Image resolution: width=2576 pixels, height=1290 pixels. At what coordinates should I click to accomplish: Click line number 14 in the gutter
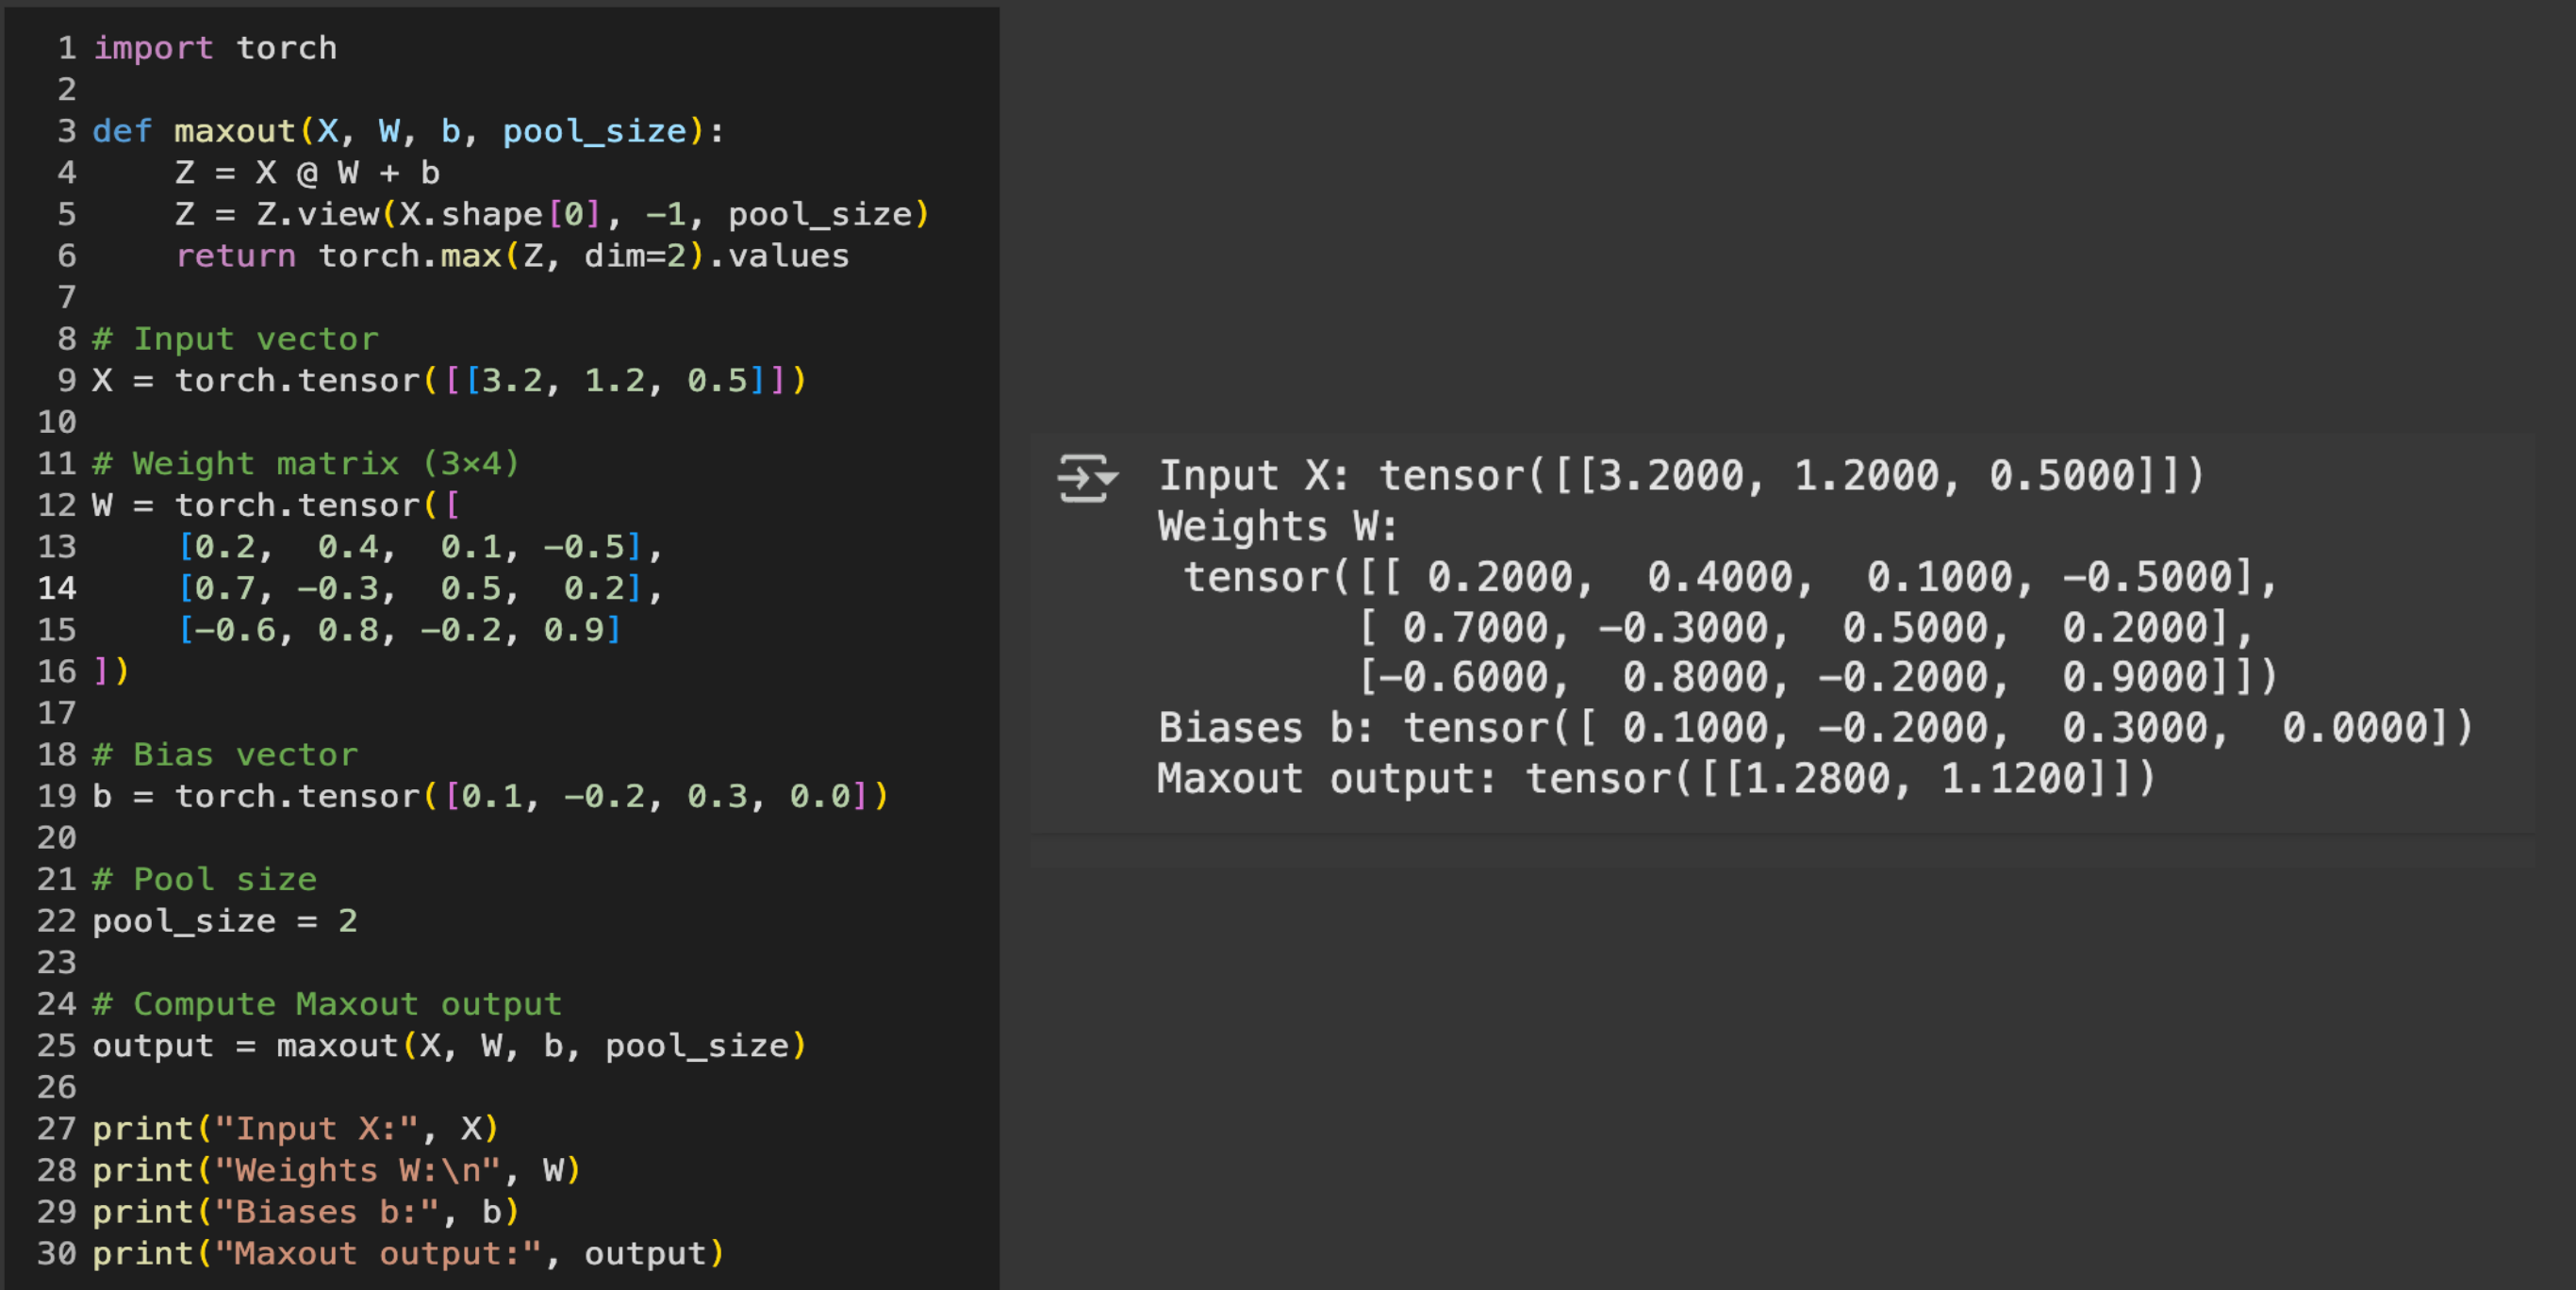pos(57,588)
